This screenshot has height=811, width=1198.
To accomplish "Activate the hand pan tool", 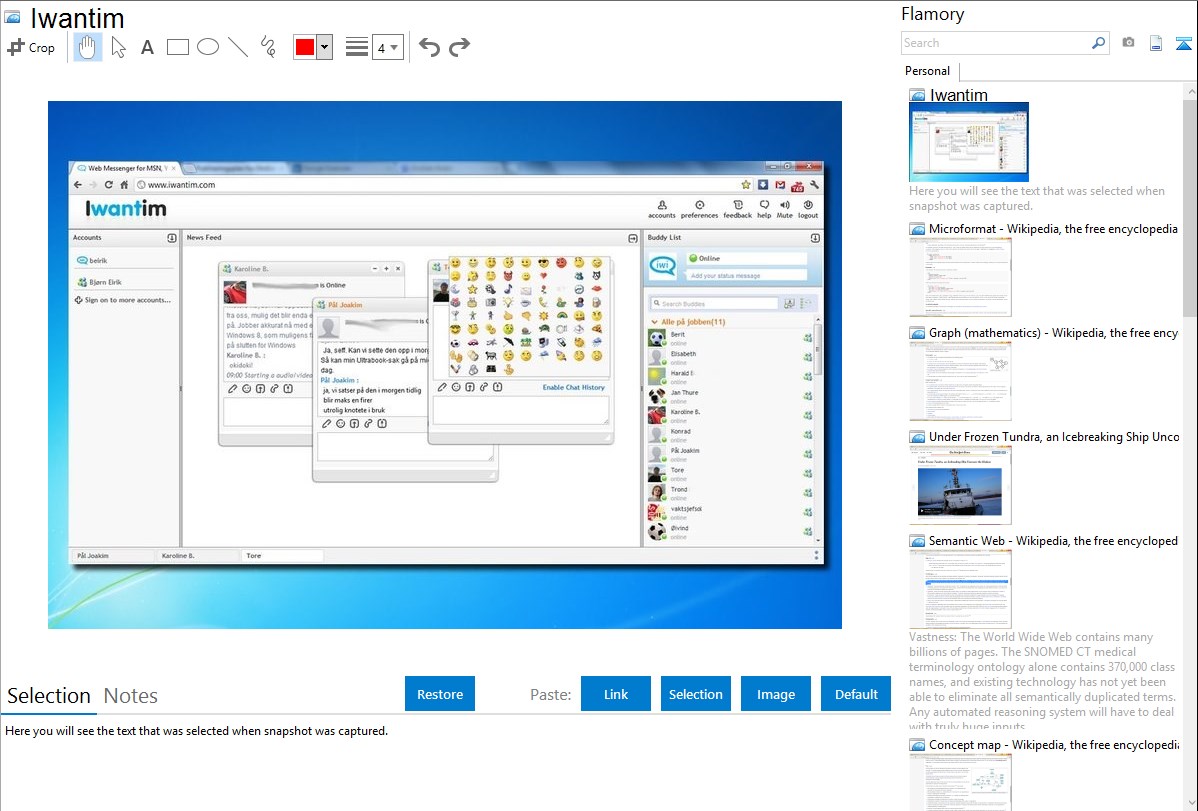I will [x=88, y=47].
